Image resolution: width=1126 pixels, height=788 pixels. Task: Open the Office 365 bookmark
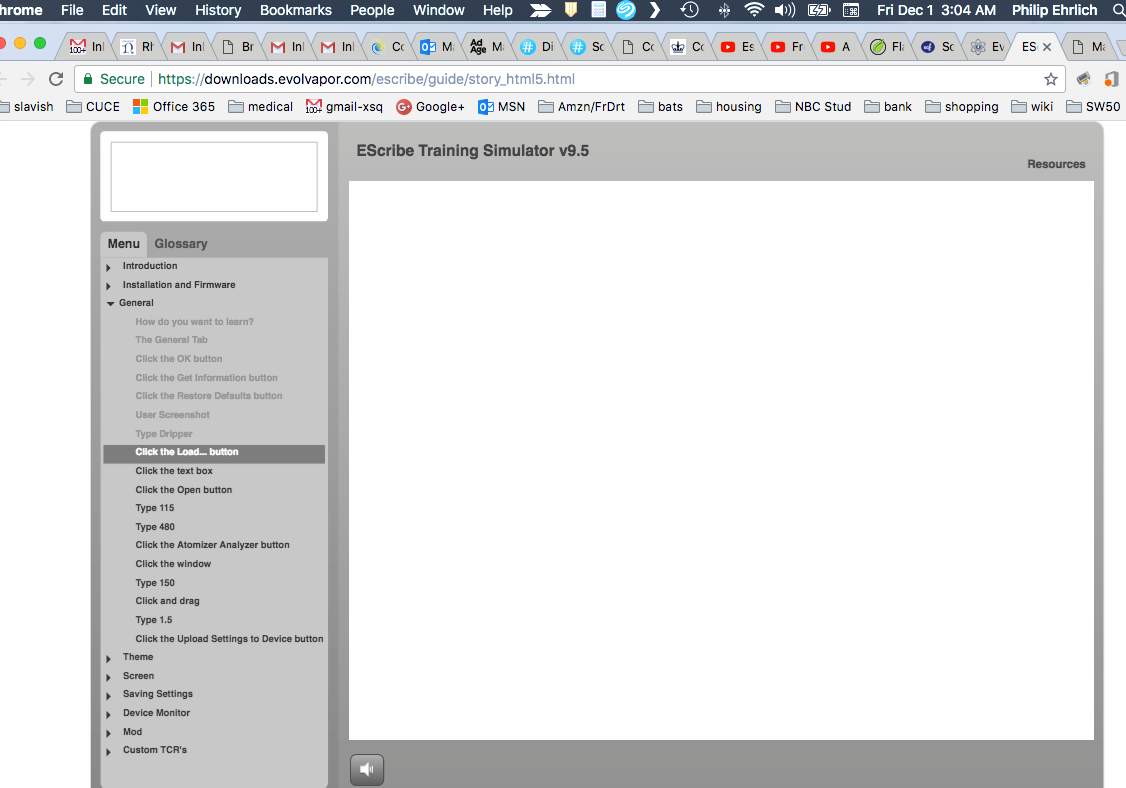(x=174, y=106)
